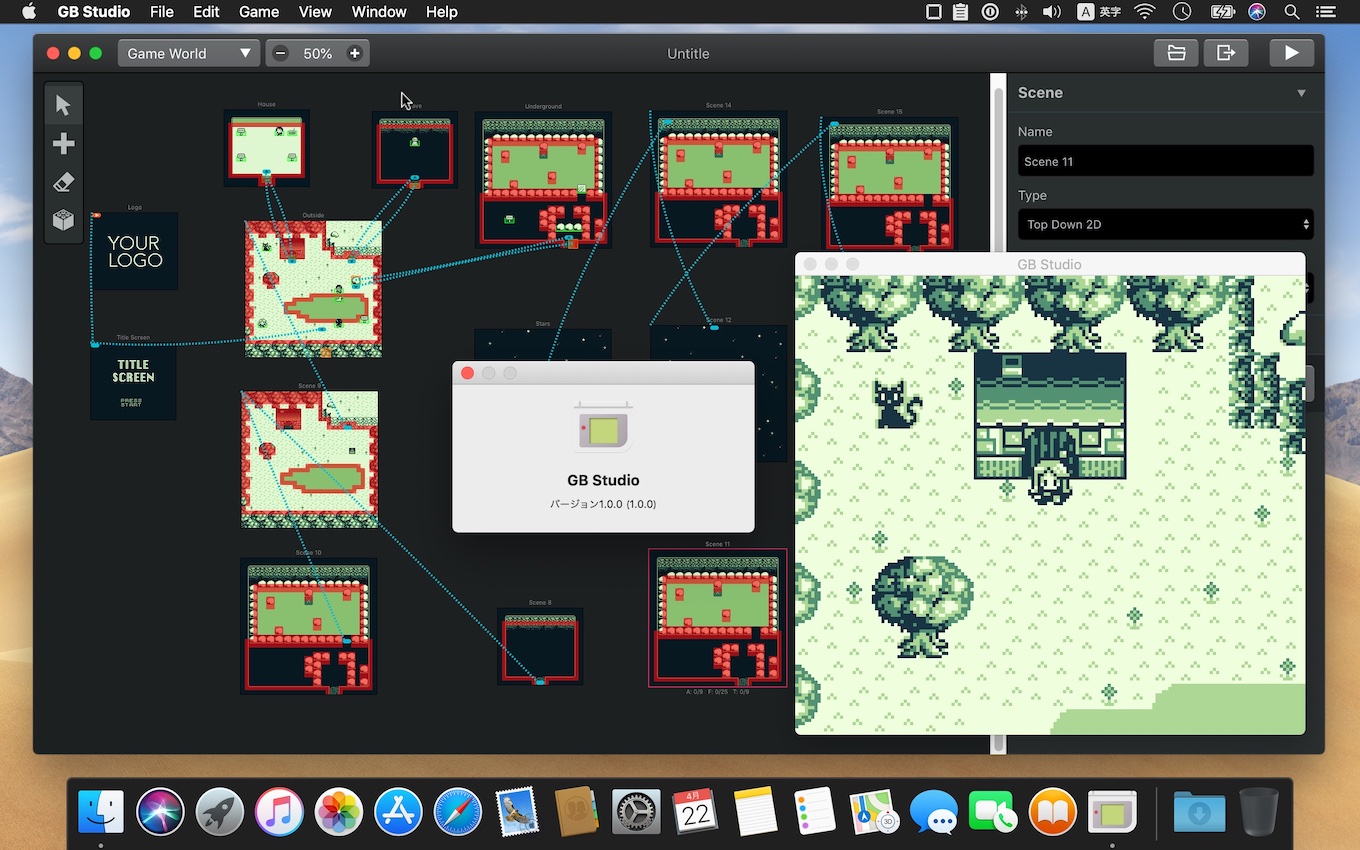1360x850 pixels.
Task: Select the House scene thumbnail
Action: point(266,147)
